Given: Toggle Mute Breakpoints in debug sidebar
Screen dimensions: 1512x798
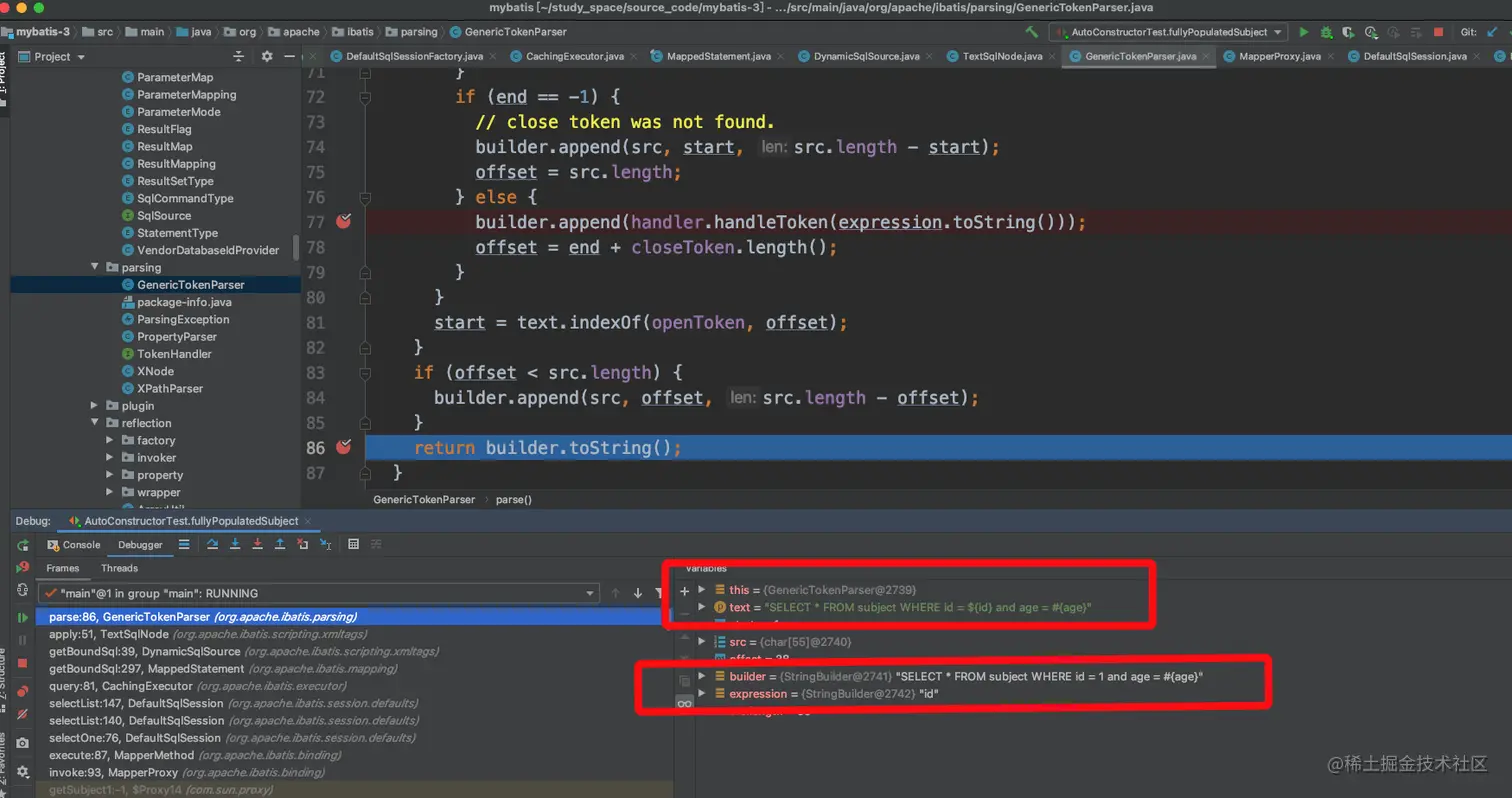Looking at the screenshot, I should pos(22,714).
